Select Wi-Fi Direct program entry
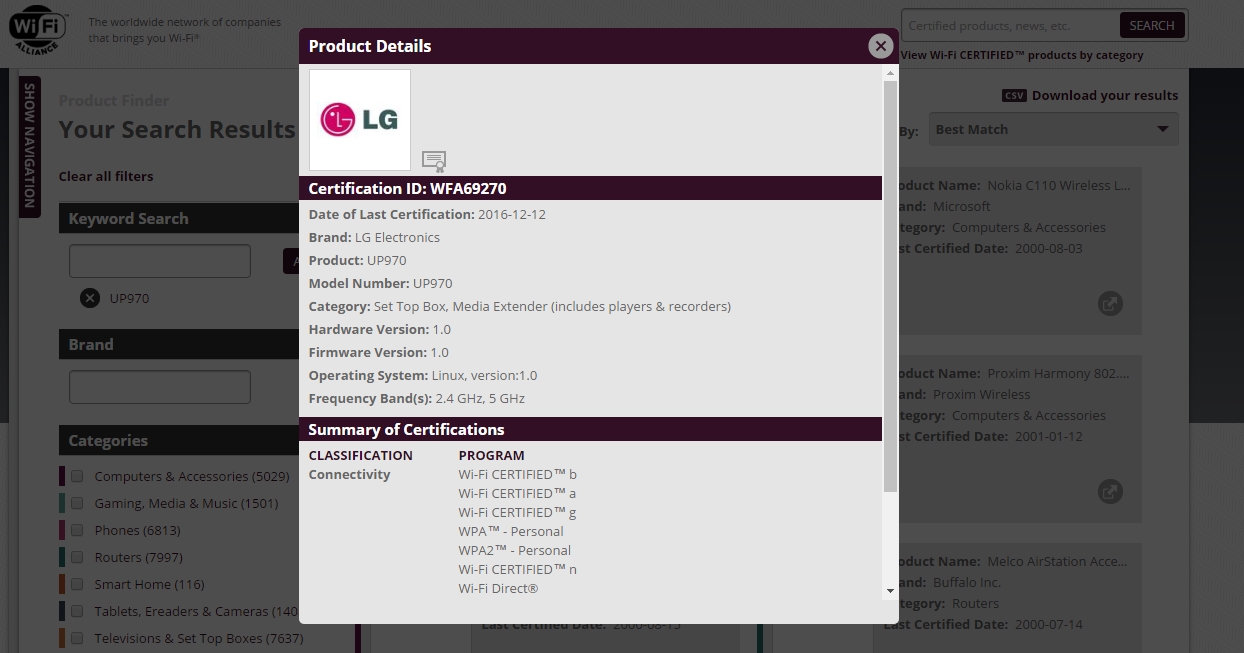 pyautogui.click(x=498, y=588)
